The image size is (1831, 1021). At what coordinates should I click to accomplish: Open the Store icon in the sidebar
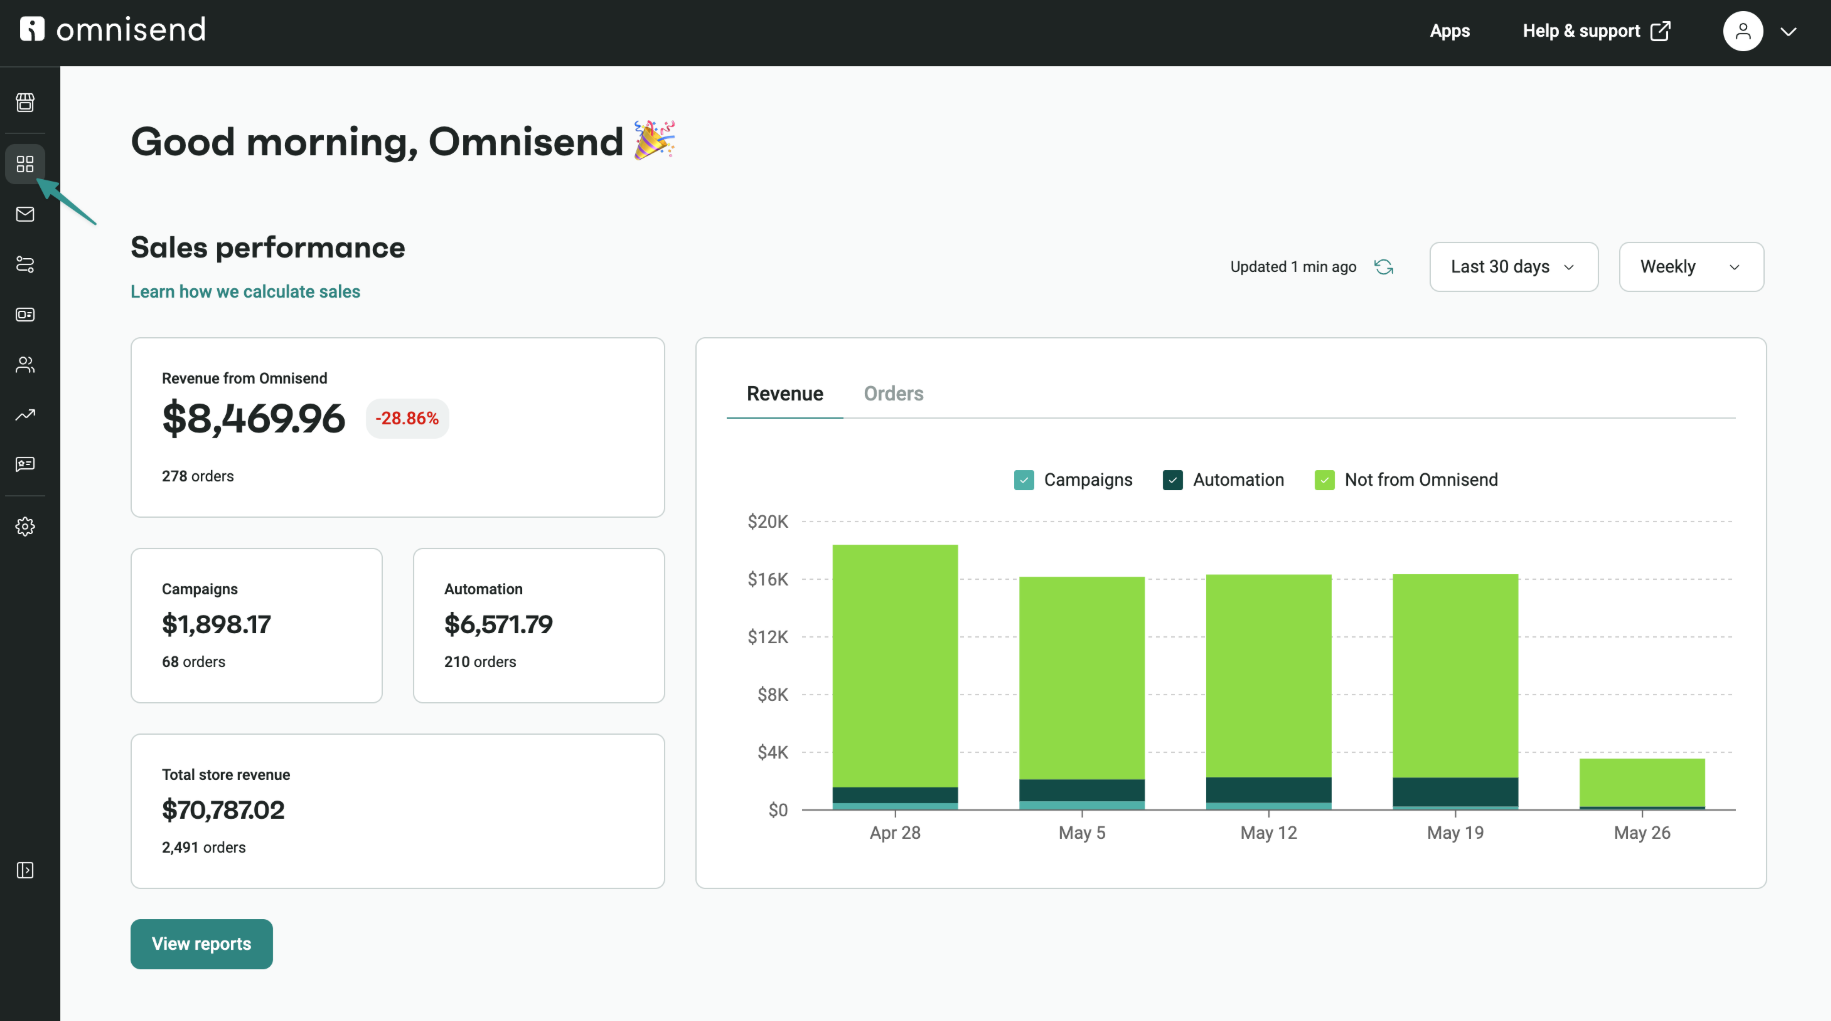pyautogui.click(x=25, y=101)
